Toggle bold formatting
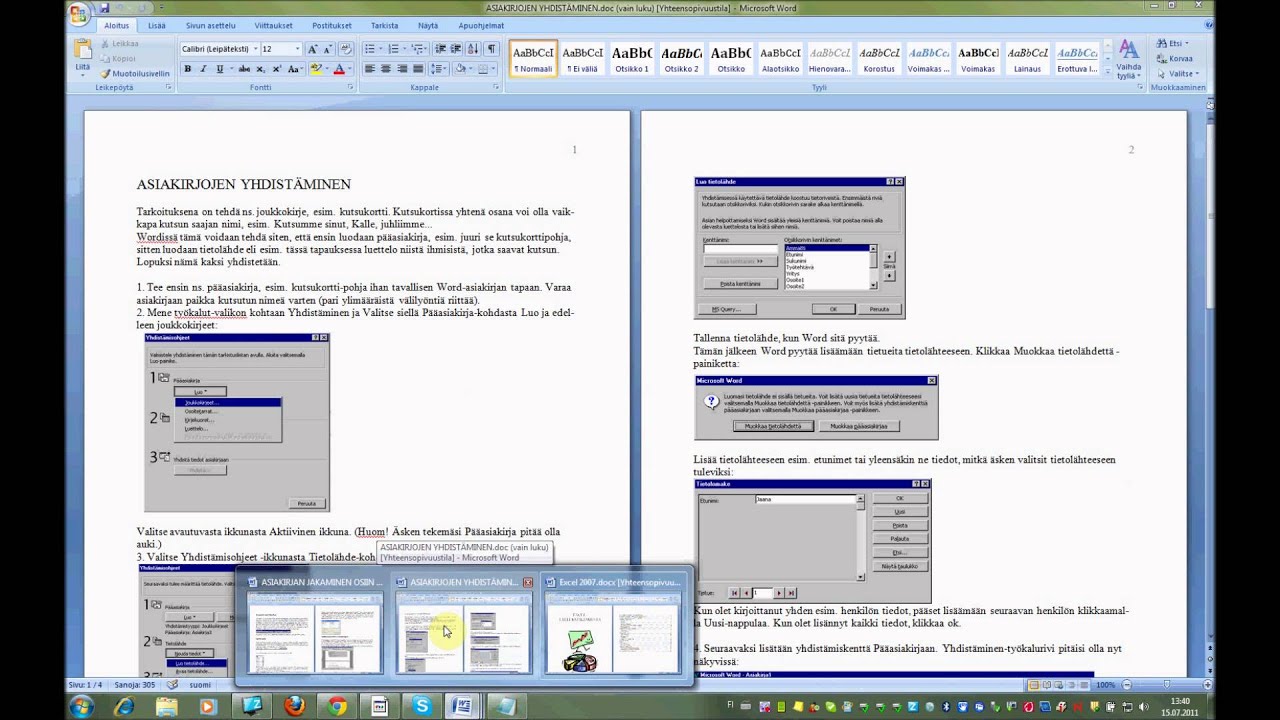1280x720 pixels. click(188, 69)
